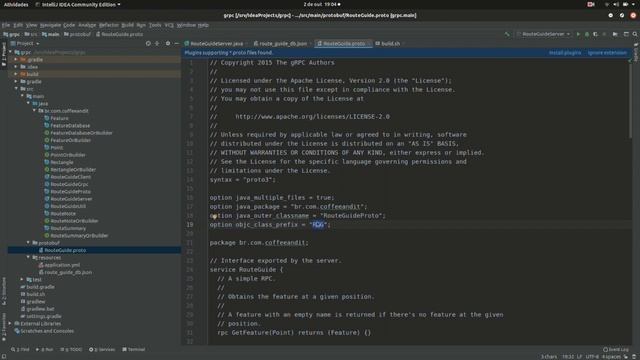This screenshot has width=640, height=360.
Task: Start debugging with the bug icon
Action: point(587,34)
